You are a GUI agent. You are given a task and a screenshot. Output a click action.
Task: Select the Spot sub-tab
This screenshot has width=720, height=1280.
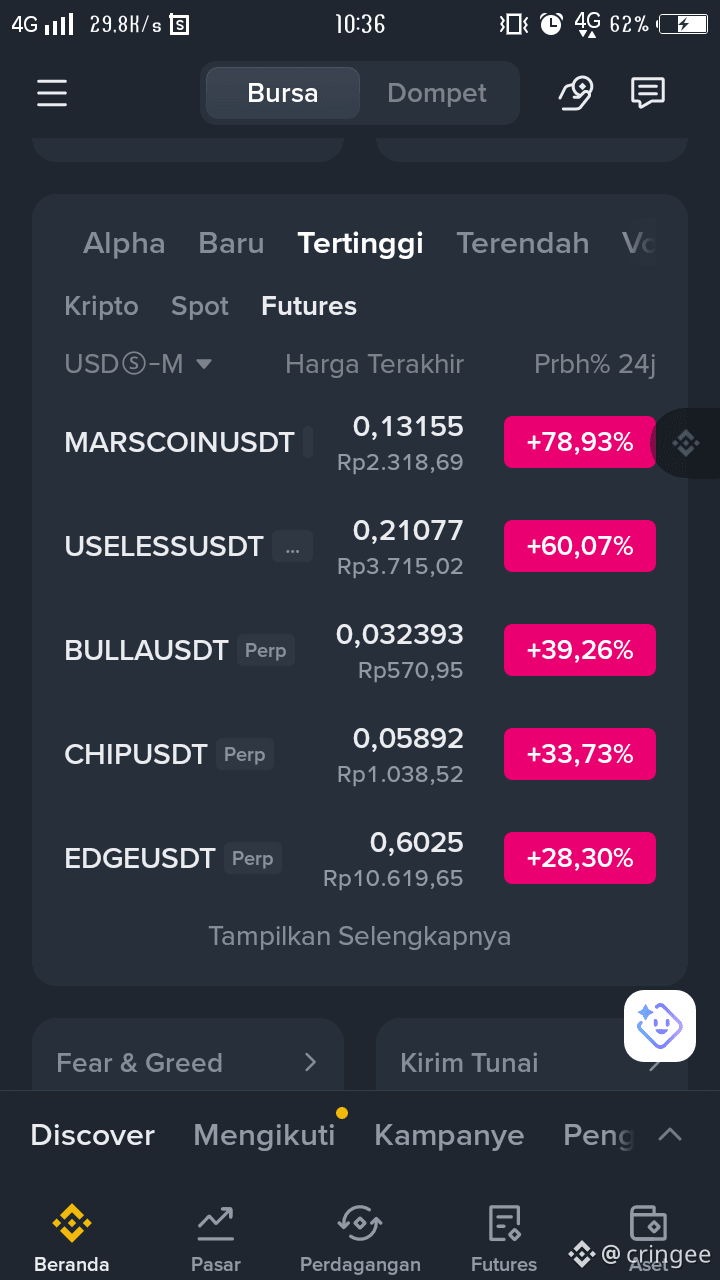200,306
